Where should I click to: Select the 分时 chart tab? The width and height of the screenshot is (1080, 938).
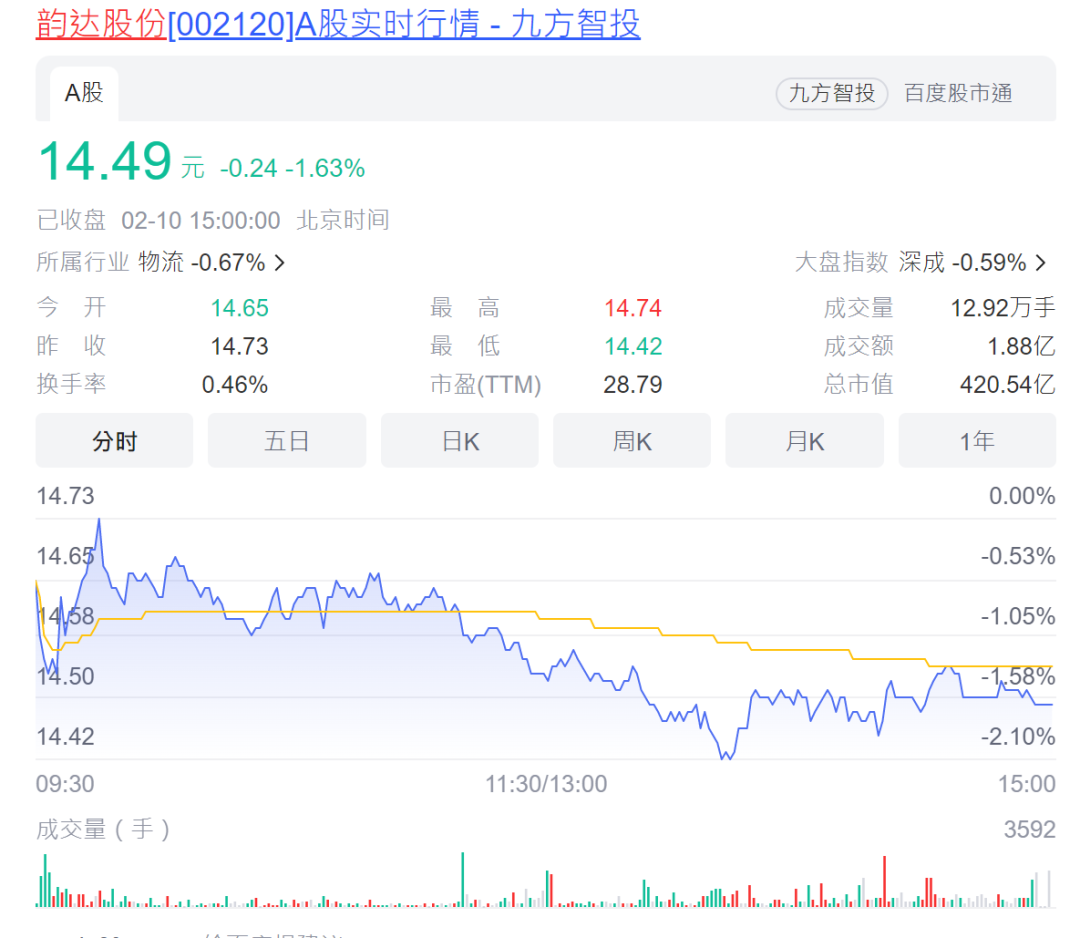[x=114, y=441]
